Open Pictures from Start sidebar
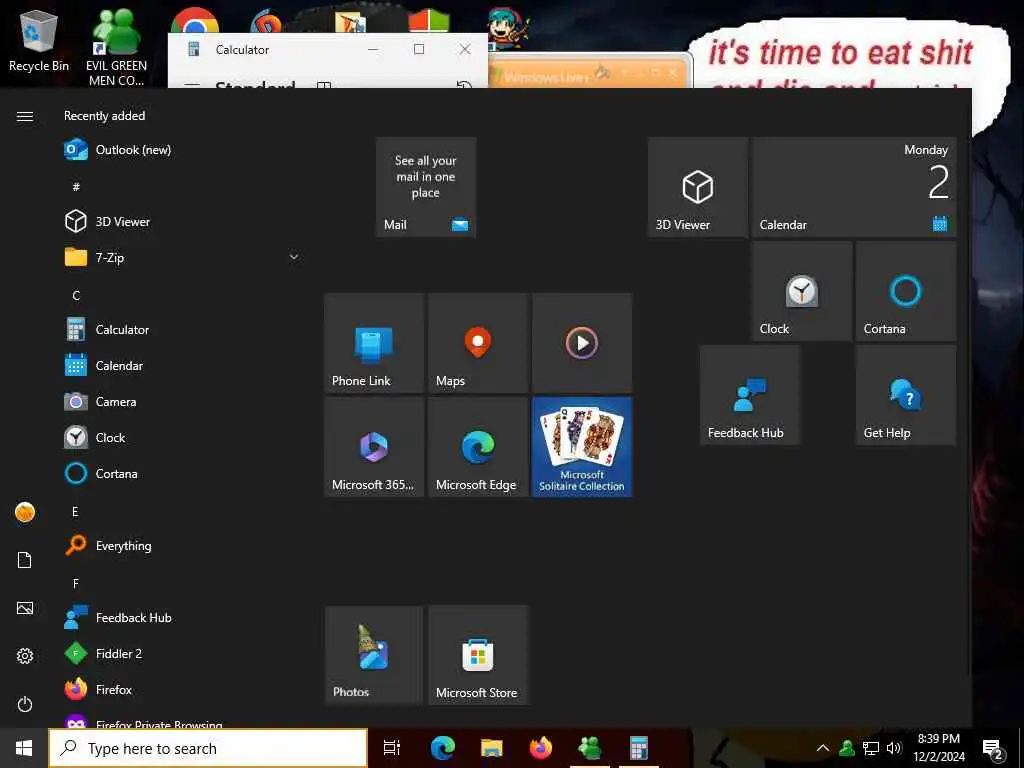 25,608
